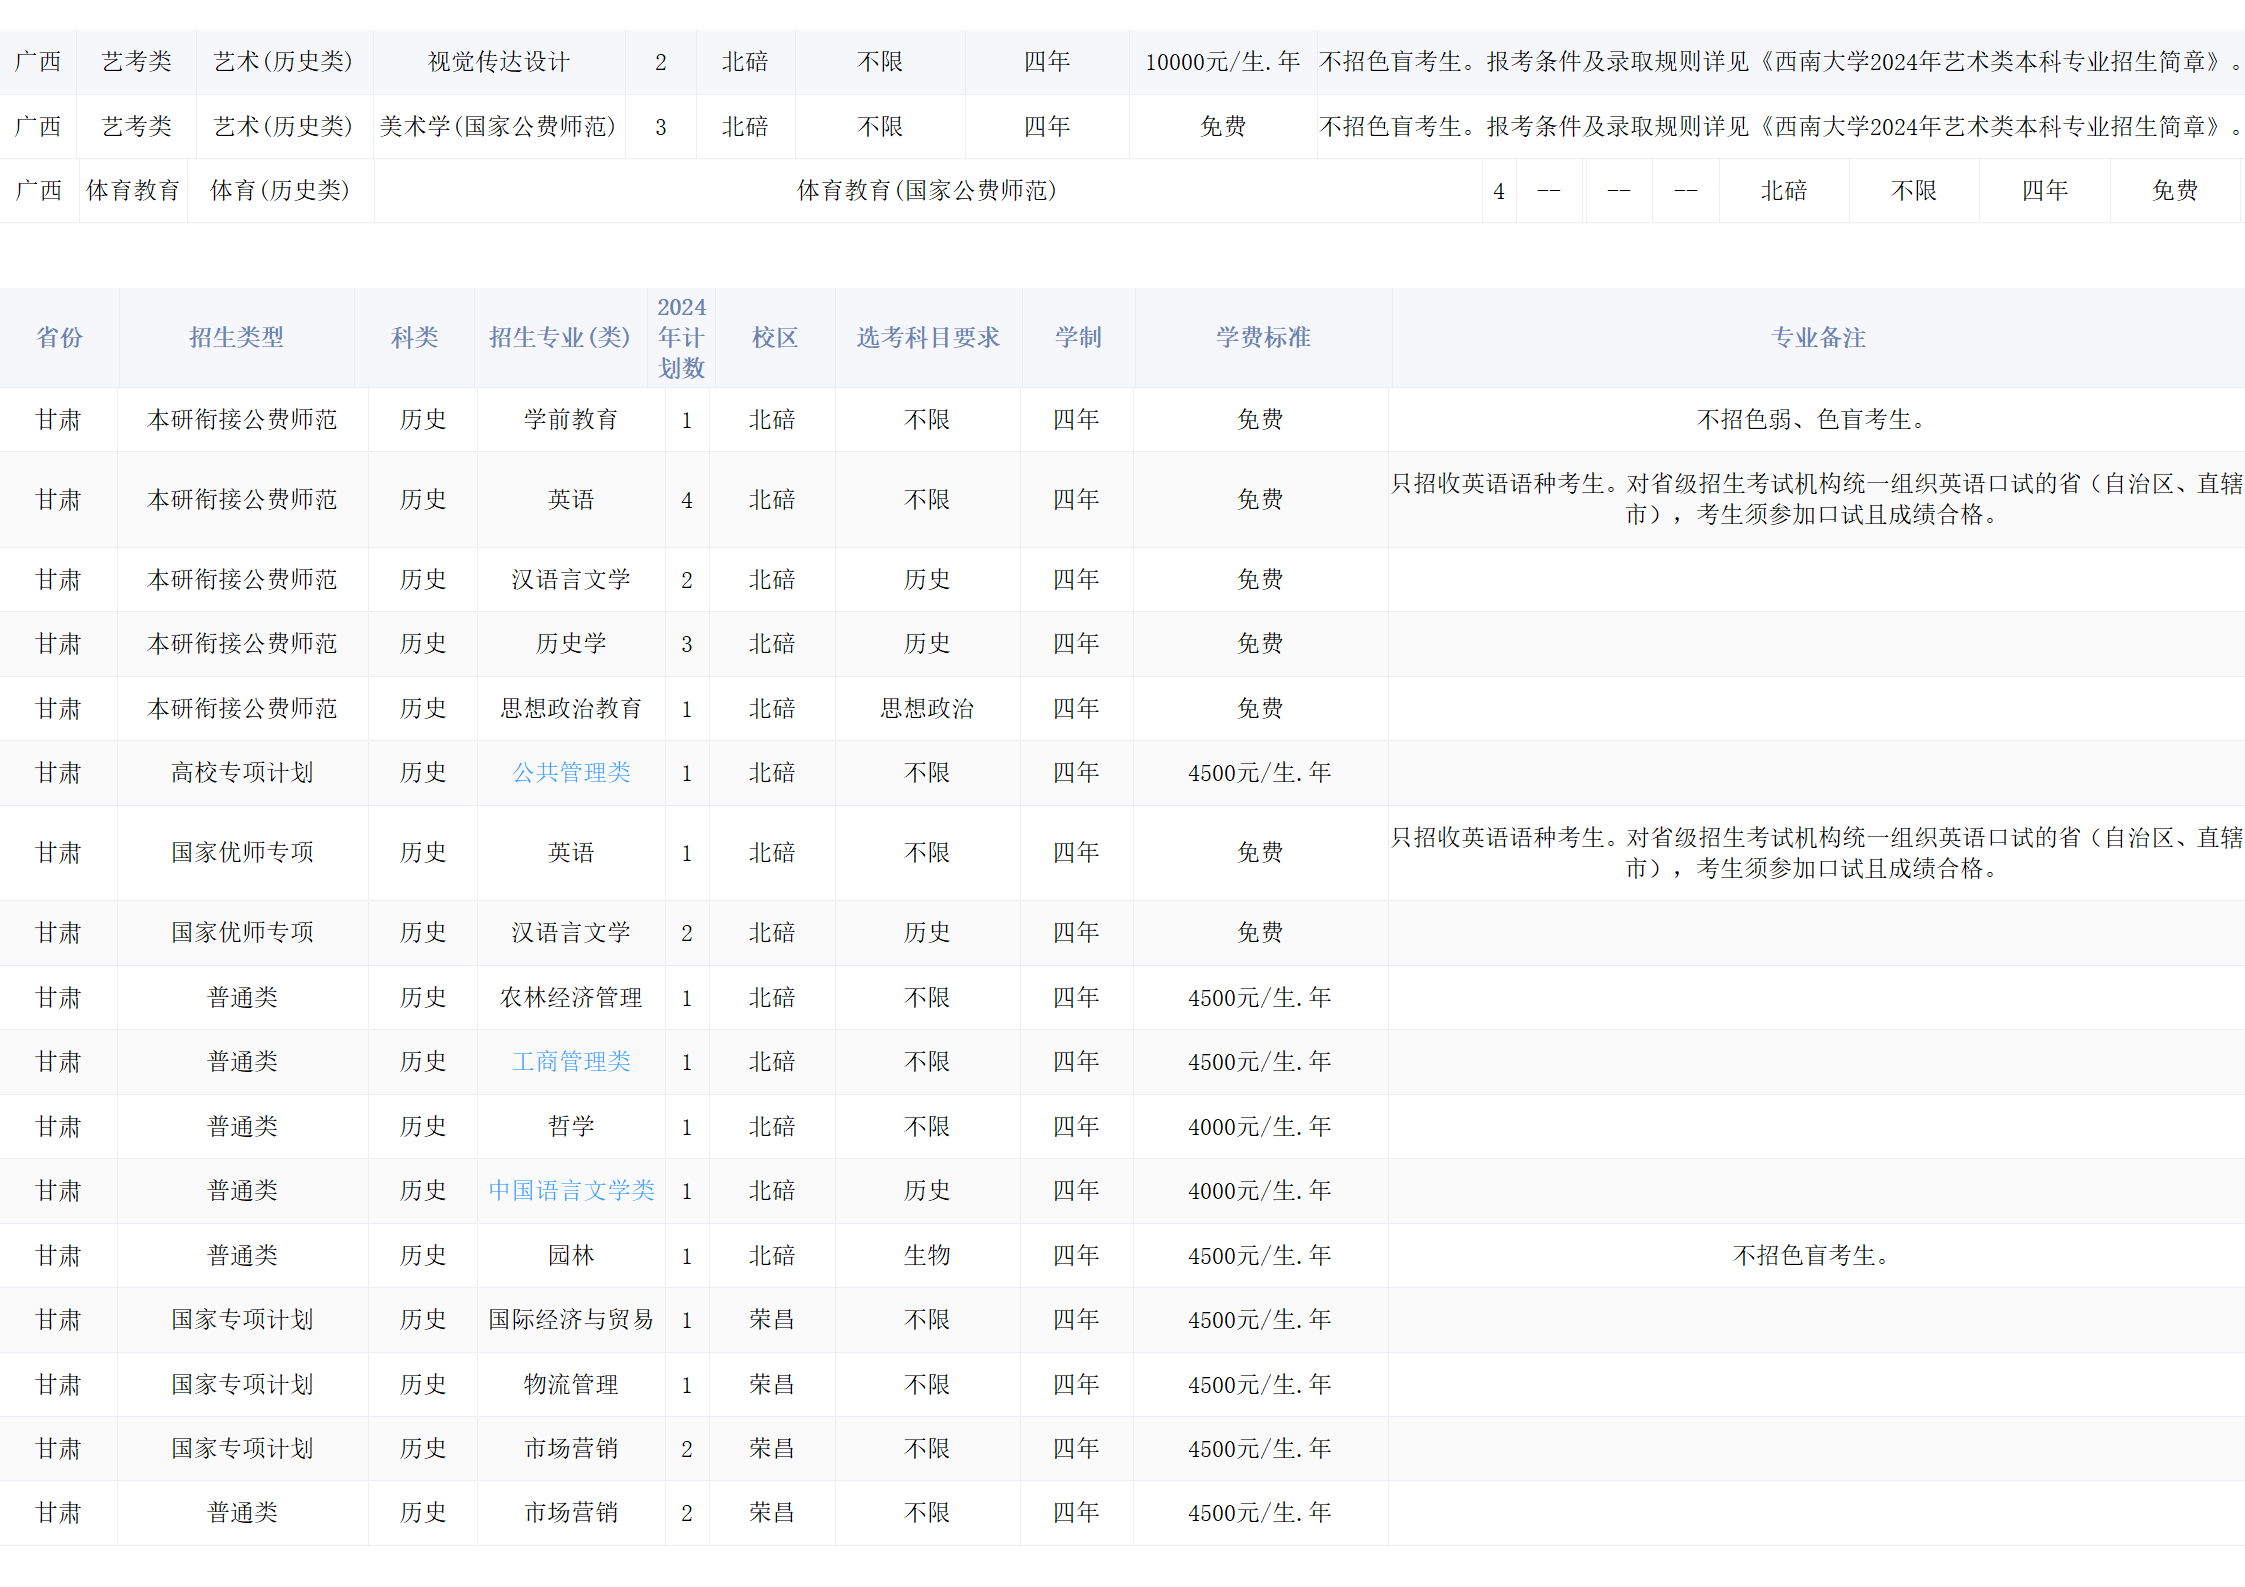Select the 思想政治教育 major cell

(571, 709)
